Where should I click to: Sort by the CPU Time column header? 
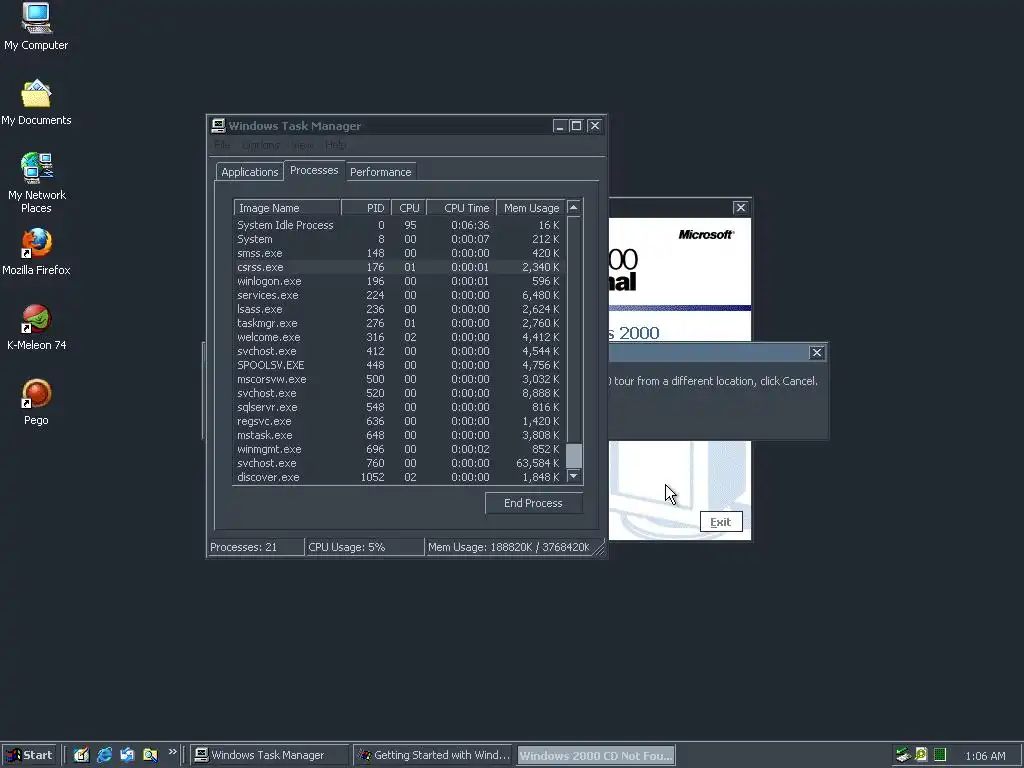pos(461,208)
